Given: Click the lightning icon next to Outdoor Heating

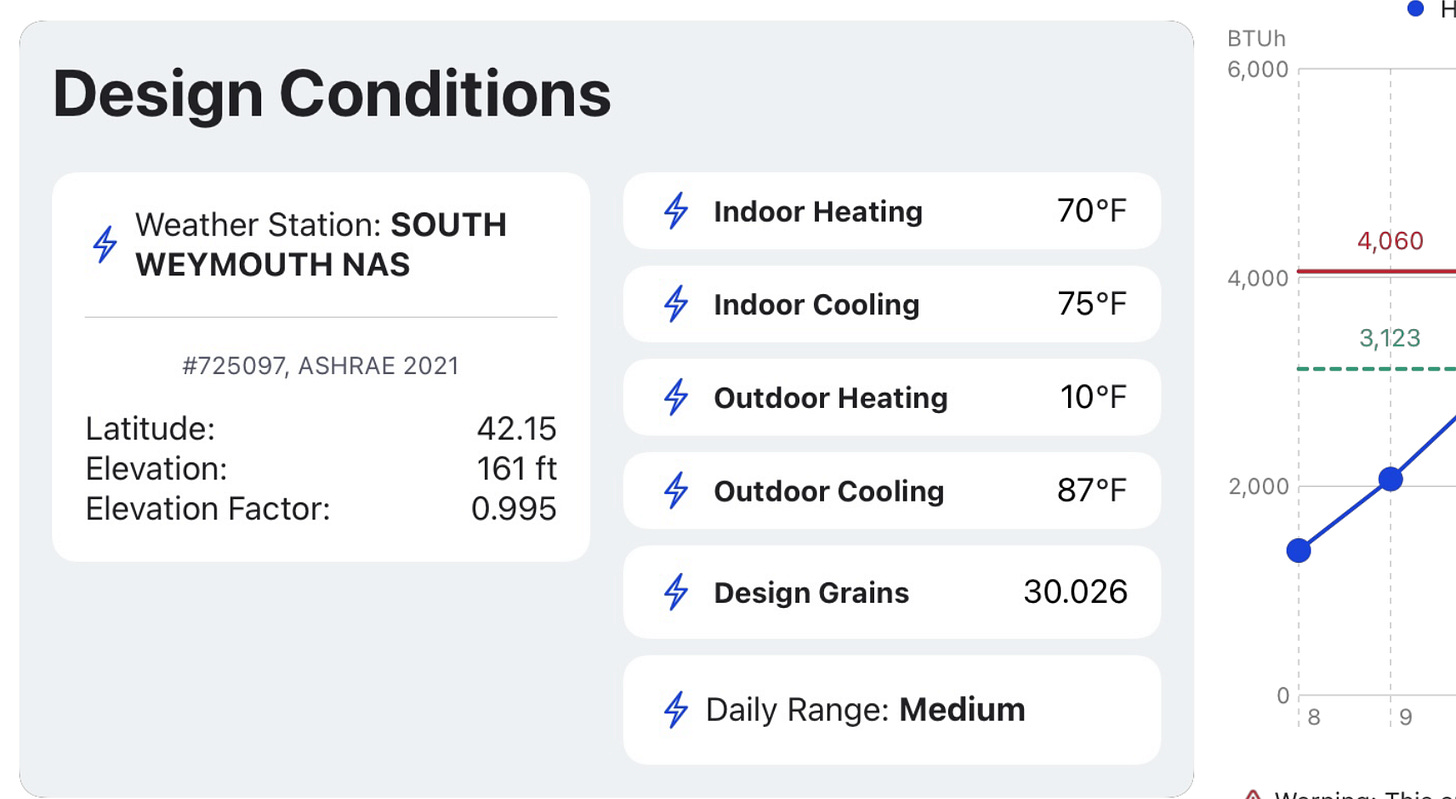Looking at the screenshot, I should (677, 397).
